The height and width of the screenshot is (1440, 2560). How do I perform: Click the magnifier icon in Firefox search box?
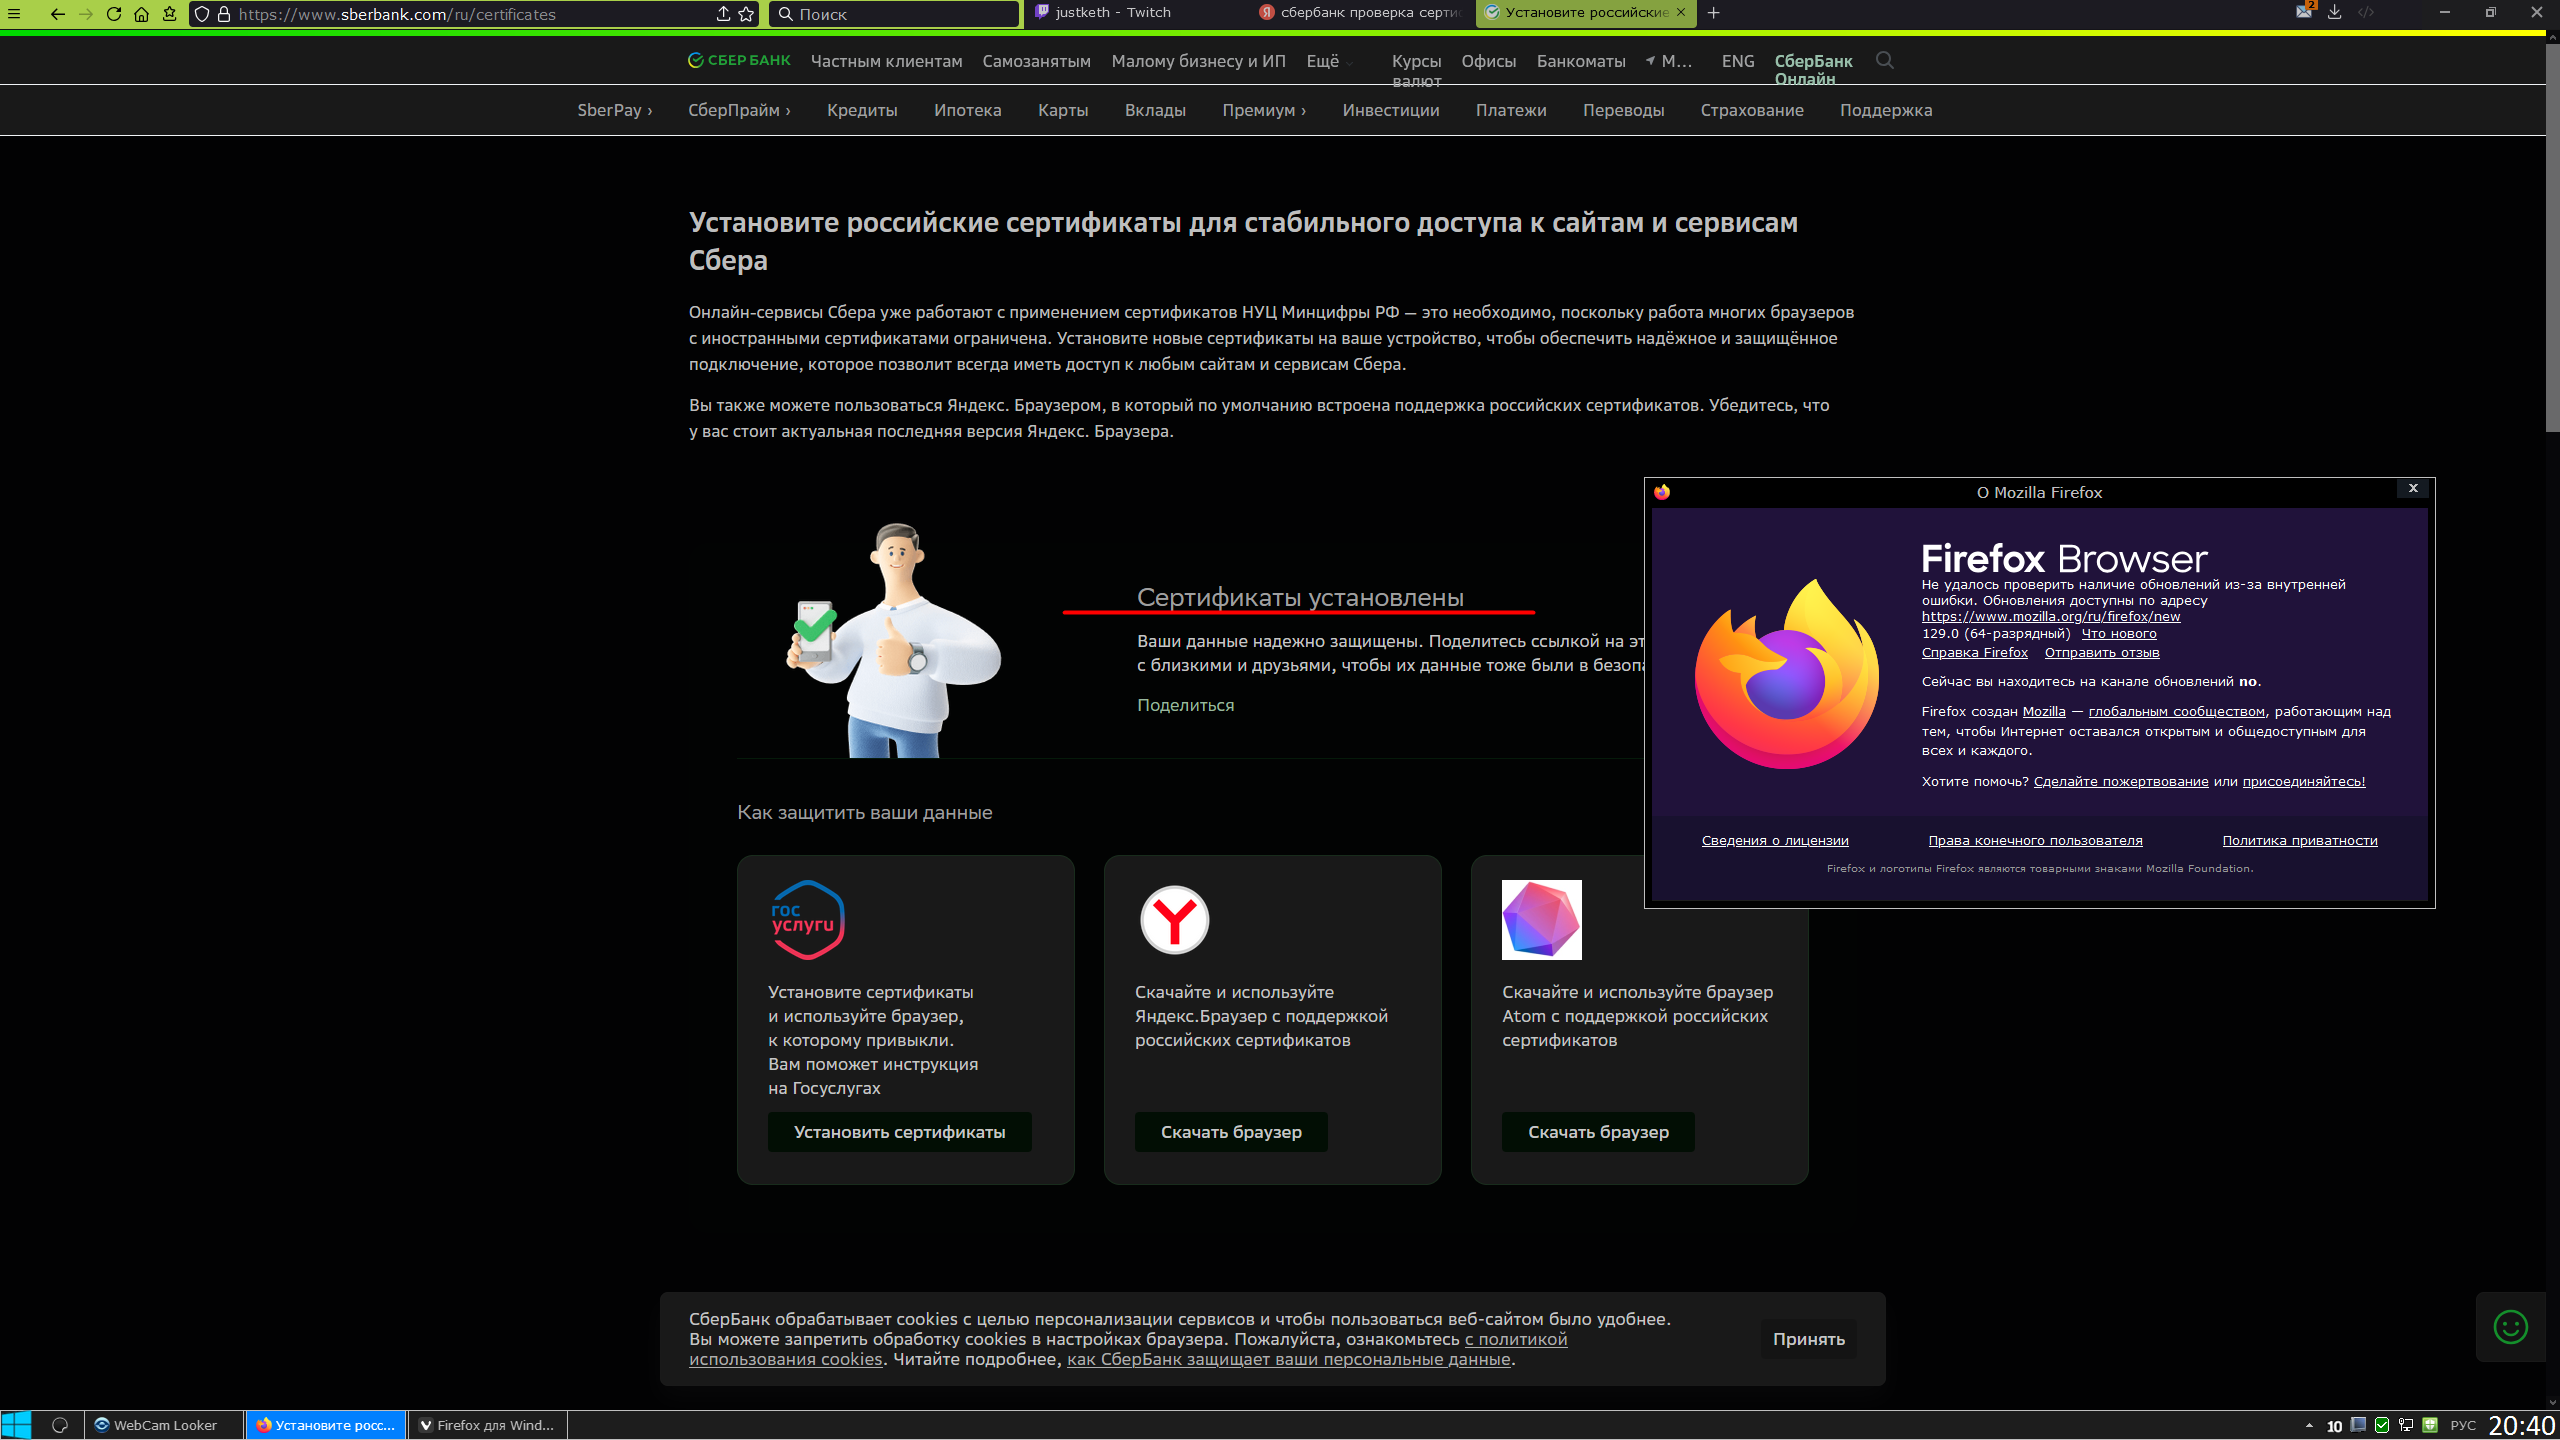pyautogui.click(x=786, y=14)
